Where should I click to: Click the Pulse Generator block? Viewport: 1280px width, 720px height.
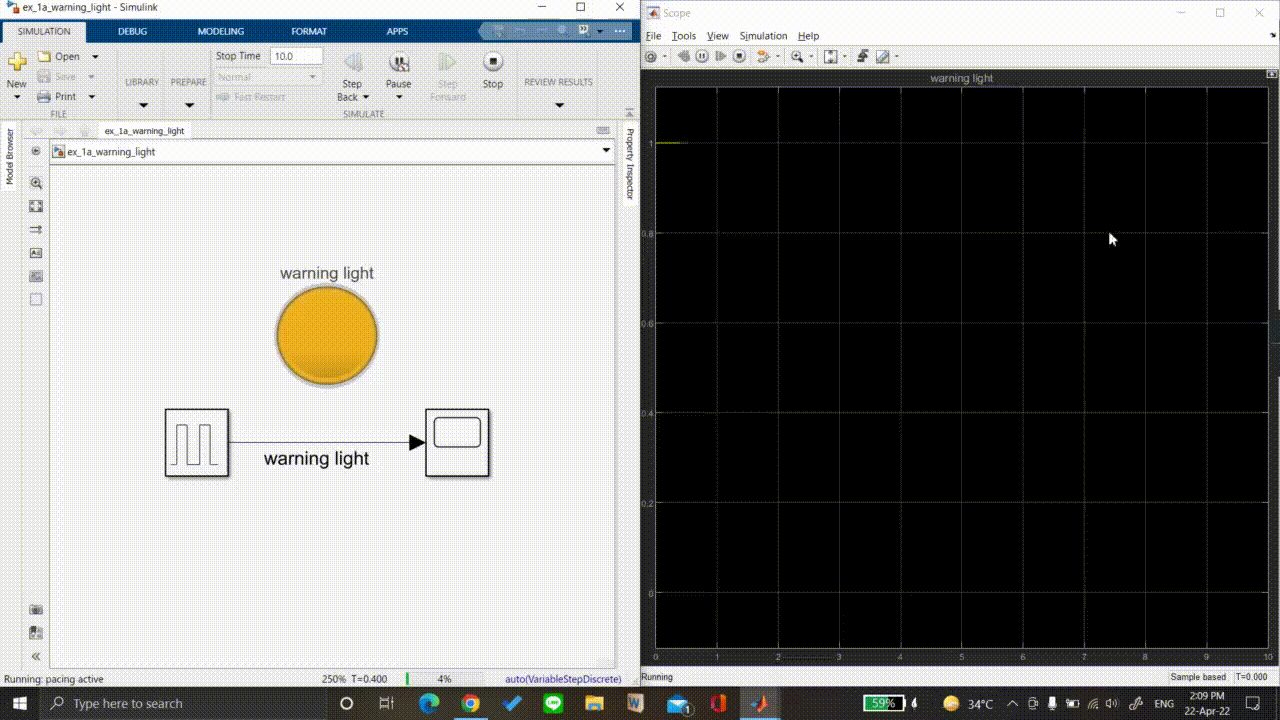197,443
